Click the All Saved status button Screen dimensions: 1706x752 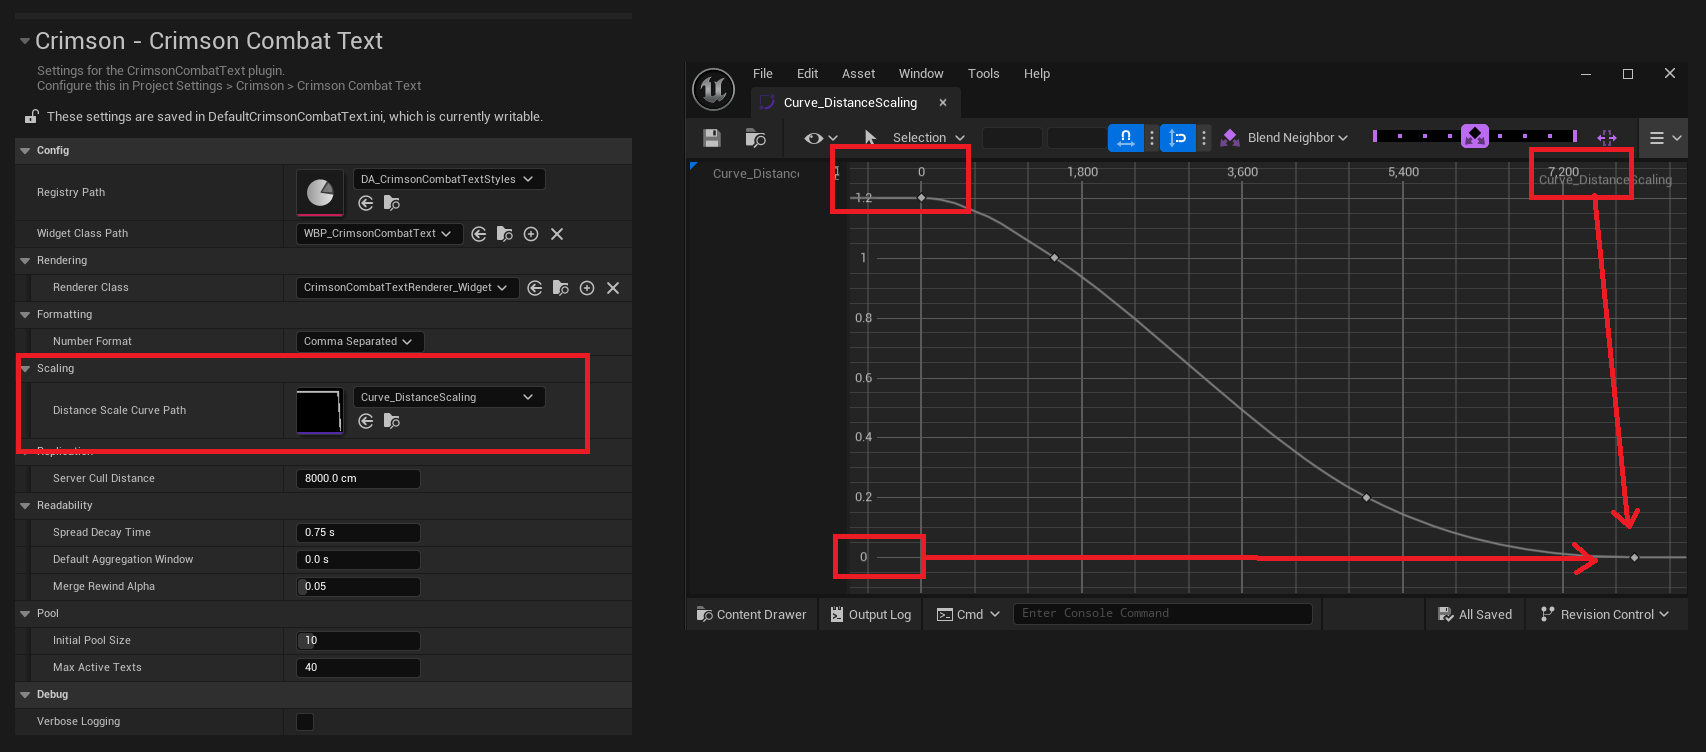(x=1475, y=614)
